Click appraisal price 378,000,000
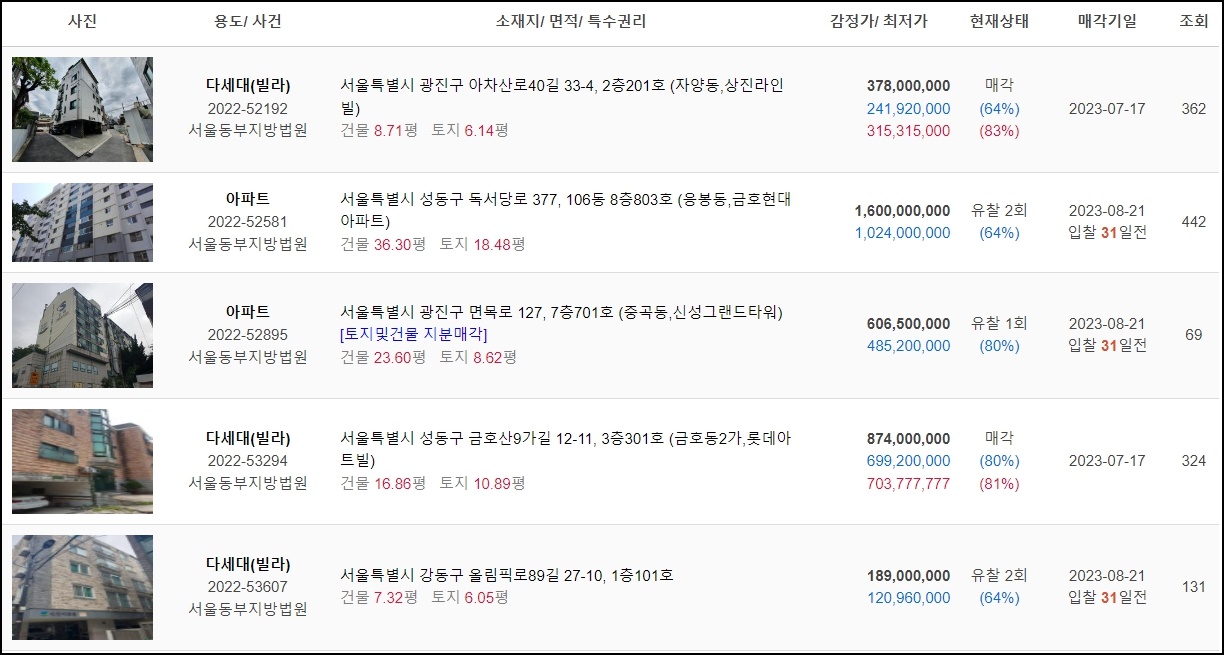Screen dimensions: 1224x655 coord(909,86)
